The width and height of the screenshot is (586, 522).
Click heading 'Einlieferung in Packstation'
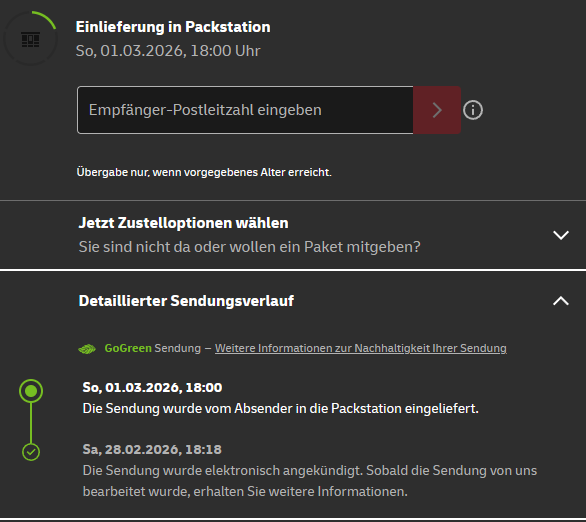(173, 27)
